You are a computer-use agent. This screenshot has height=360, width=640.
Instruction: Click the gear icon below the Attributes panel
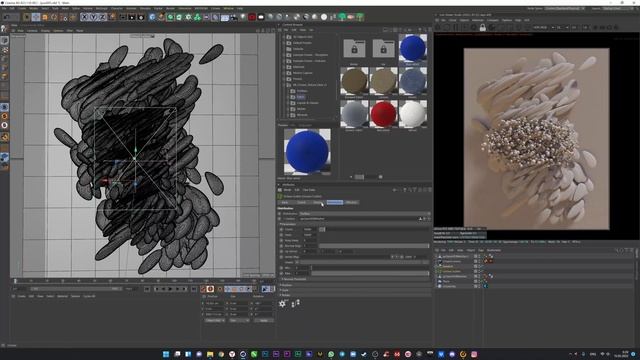pos(282,304)
